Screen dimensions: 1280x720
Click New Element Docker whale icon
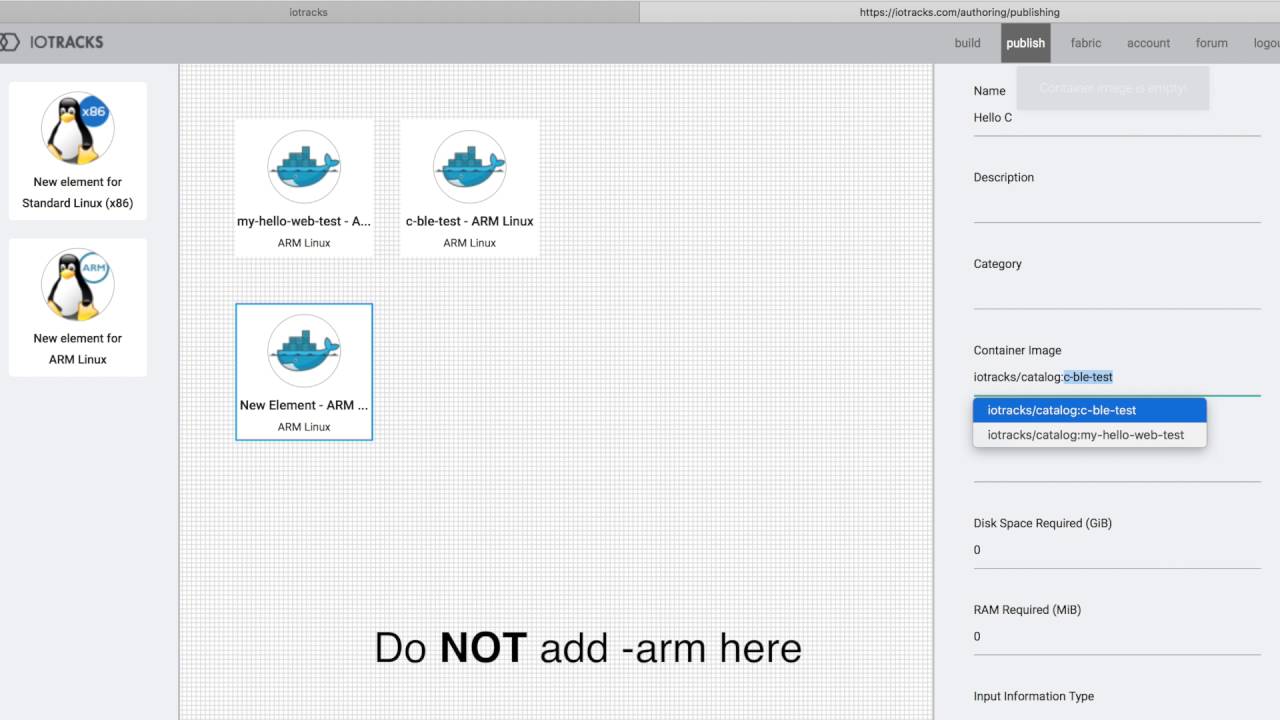coord(304,350)
